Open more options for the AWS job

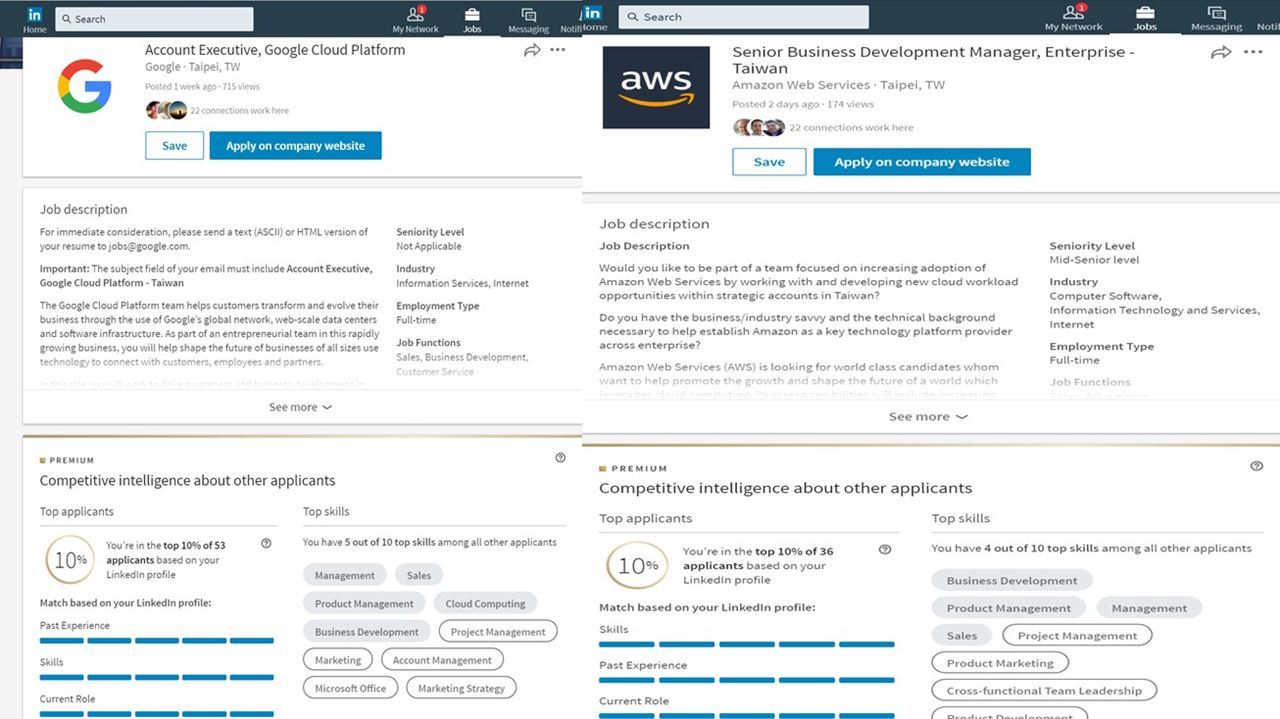coord(1253,53)
